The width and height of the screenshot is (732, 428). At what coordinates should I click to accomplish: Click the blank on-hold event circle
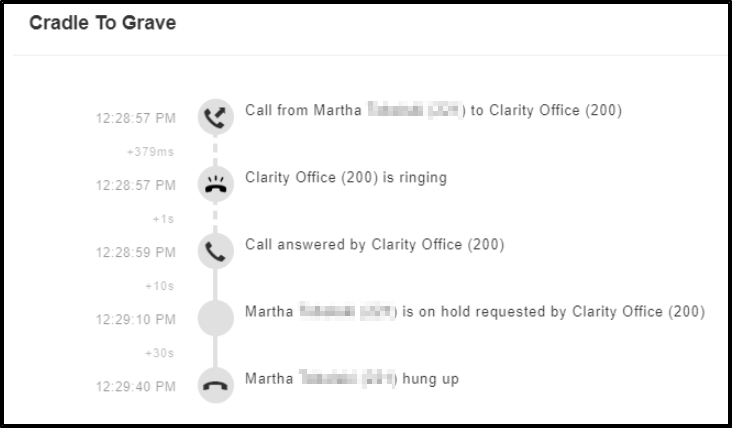(x=215, y=319)
